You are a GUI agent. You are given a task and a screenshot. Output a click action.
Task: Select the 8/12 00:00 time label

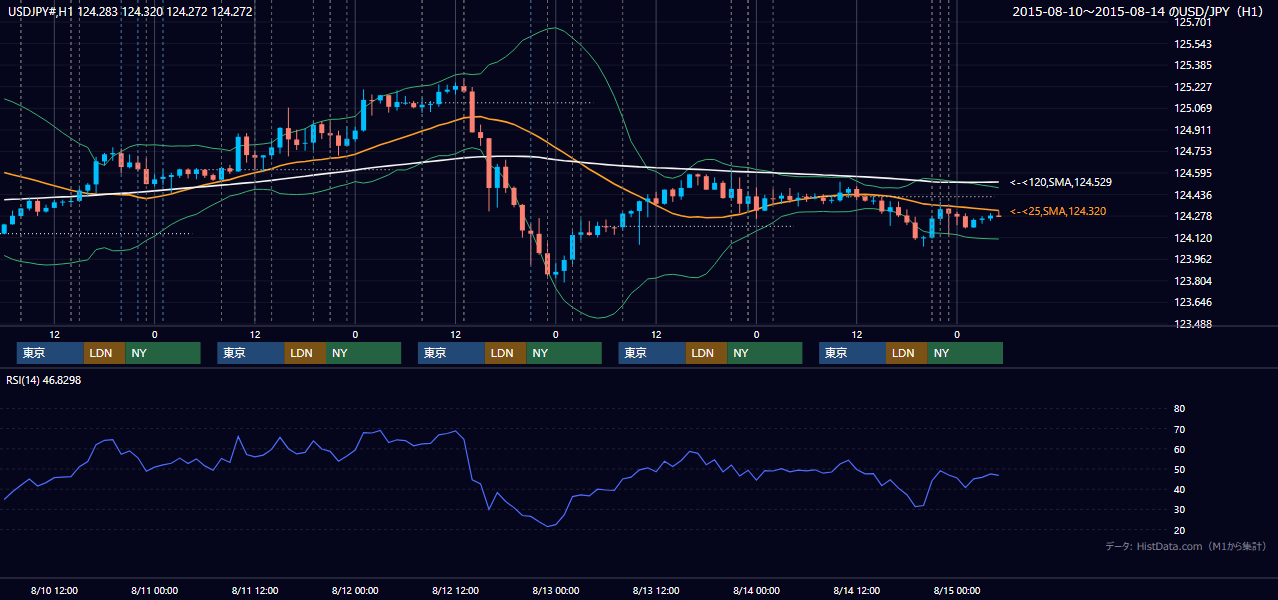coord(355,590)
